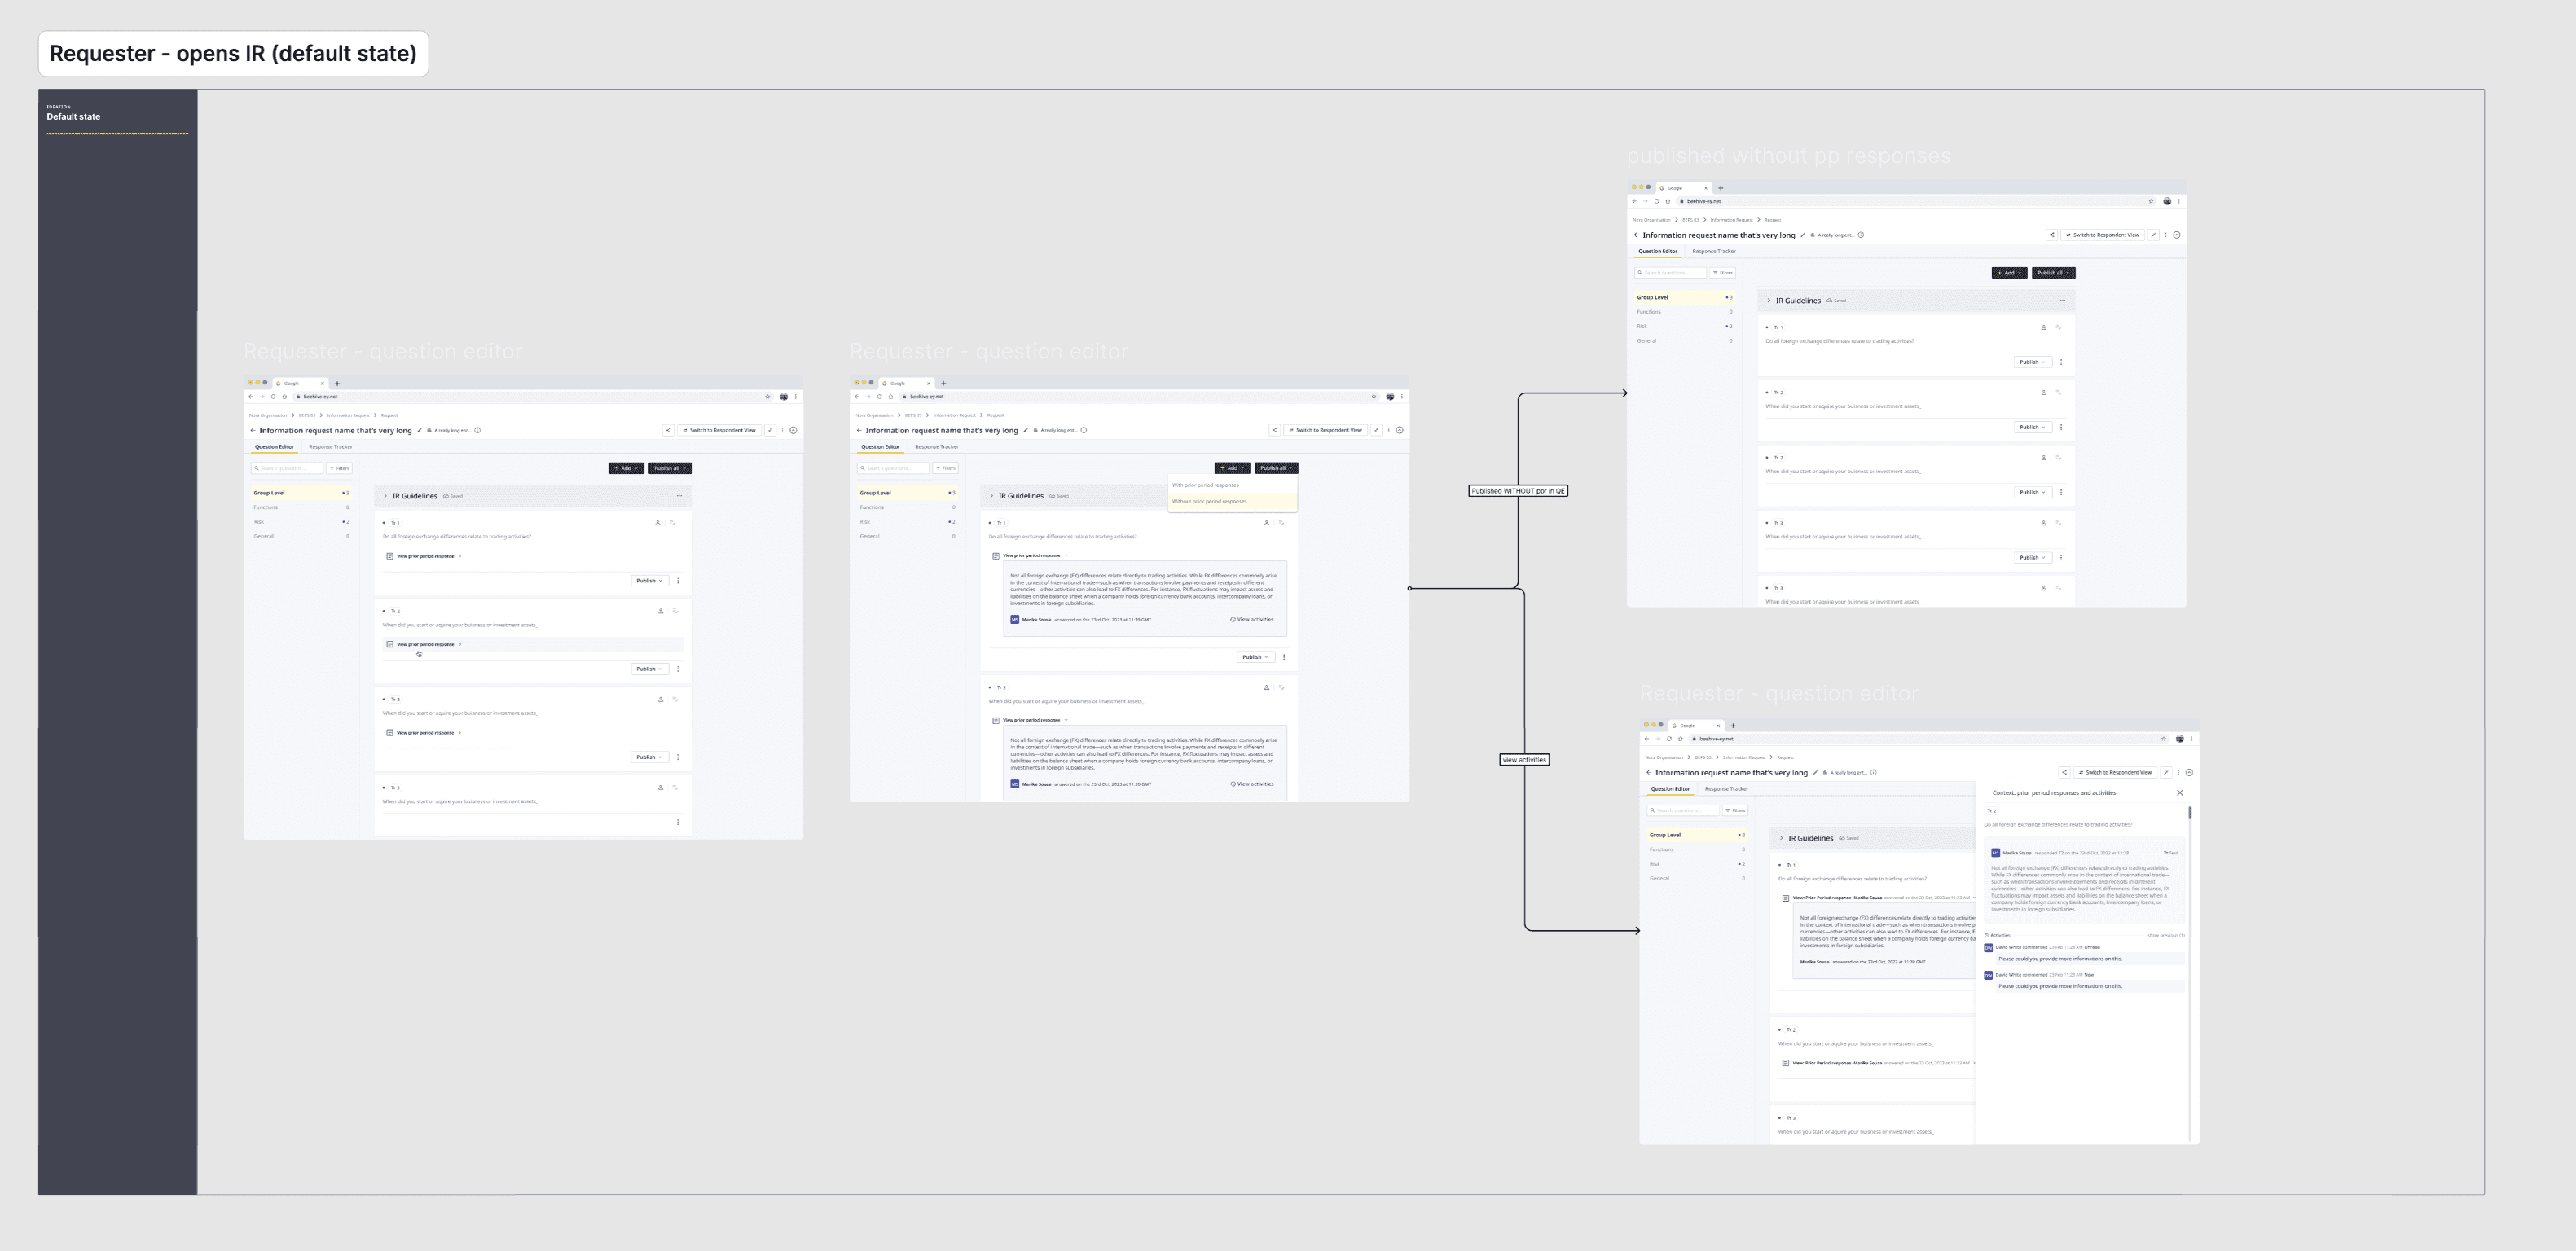Open the three-dot menu on IR Guidelines in leftmost mockup

679,496
